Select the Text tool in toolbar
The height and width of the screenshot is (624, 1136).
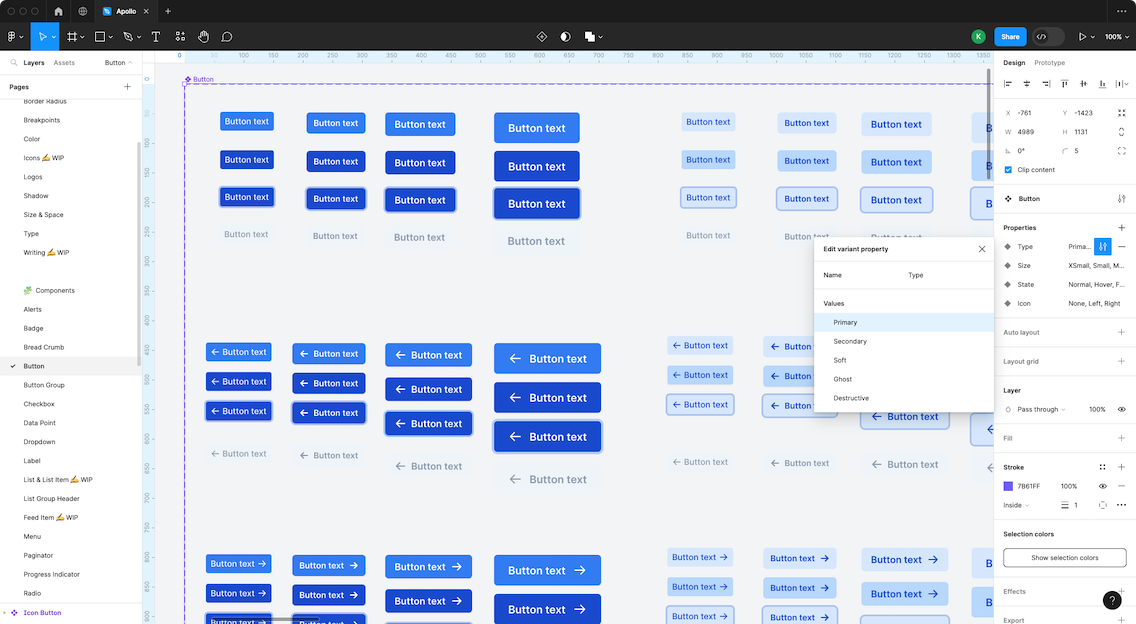(155, 37)
